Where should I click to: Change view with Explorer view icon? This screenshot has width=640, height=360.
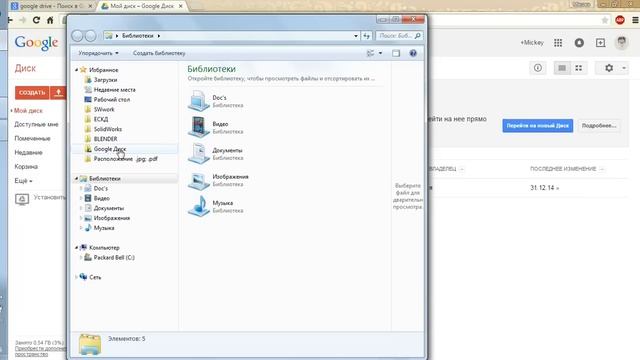pyautogui.click(x=371, y=53)
